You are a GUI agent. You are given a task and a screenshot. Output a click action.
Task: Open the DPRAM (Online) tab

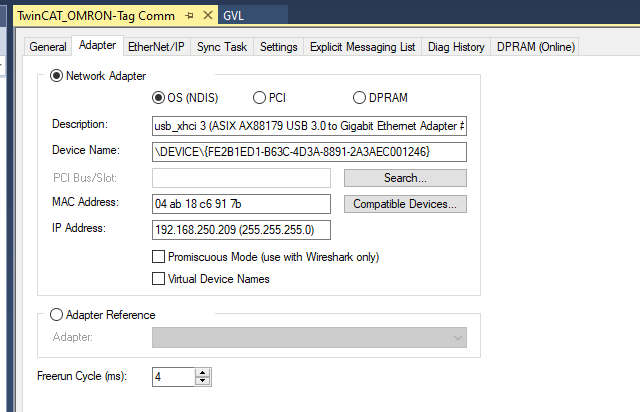pos(536,47)
